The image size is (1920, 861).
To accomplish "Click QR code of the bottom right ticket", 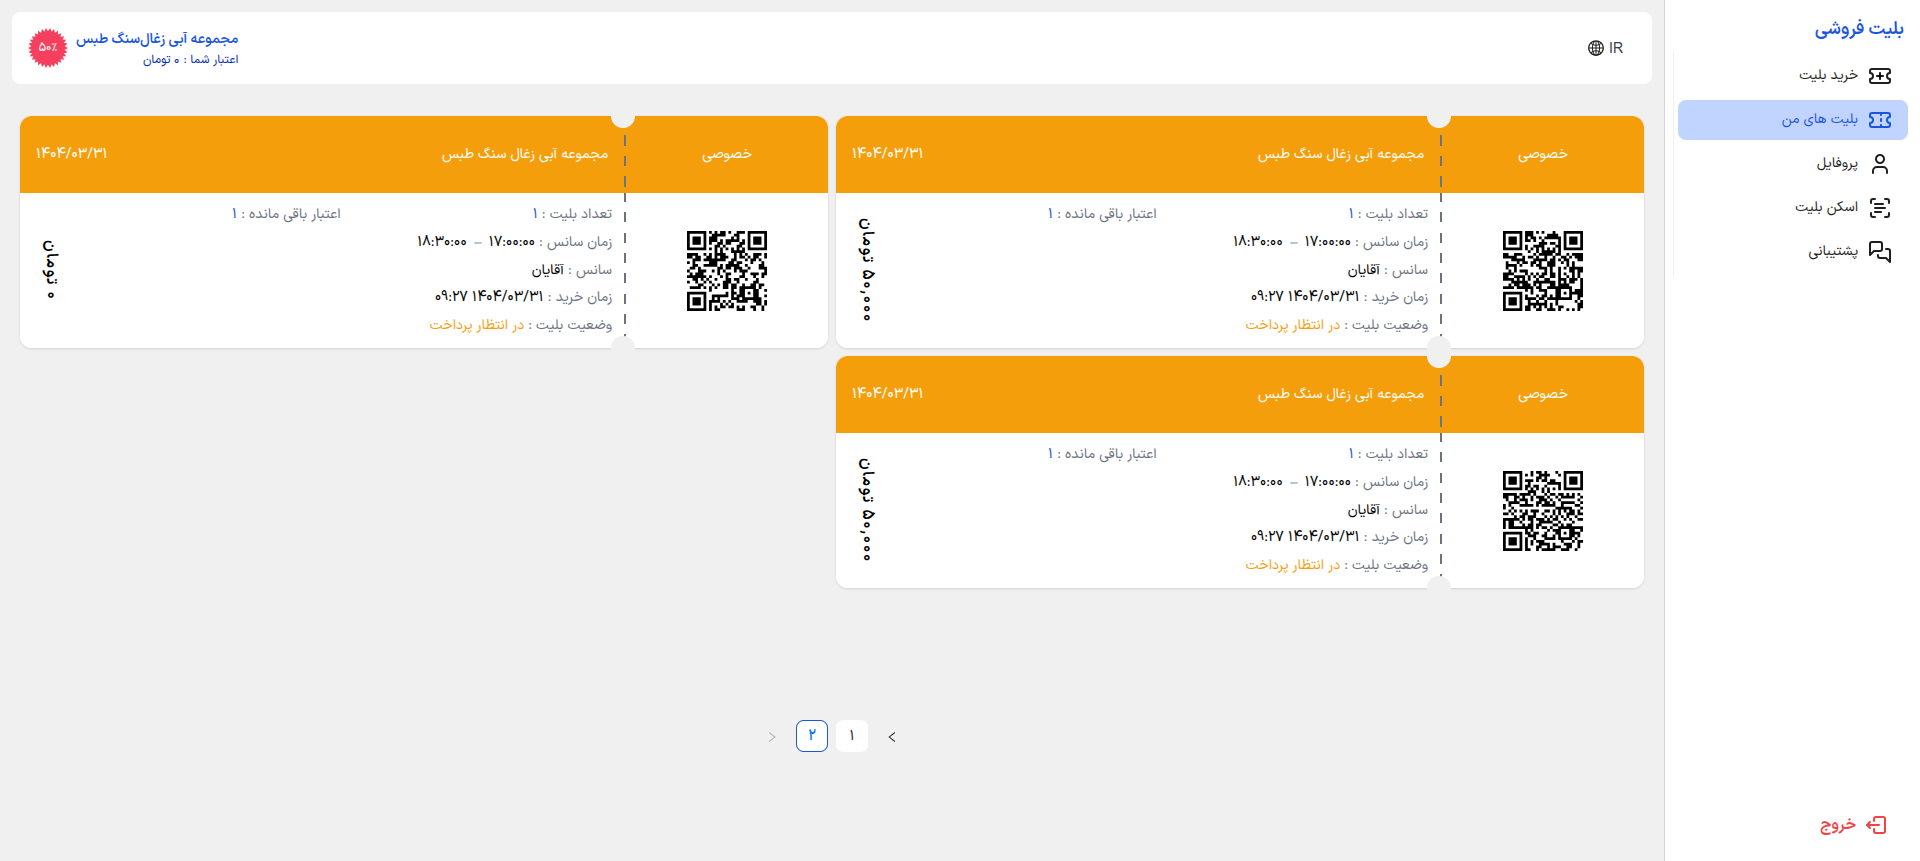I will coord(1542,511).
